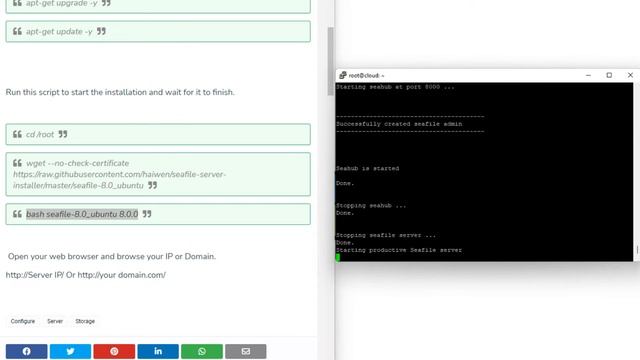The image size is (640, 360).
Task: Click 'Seahub is started' terminal line
Action: [367, 168]
